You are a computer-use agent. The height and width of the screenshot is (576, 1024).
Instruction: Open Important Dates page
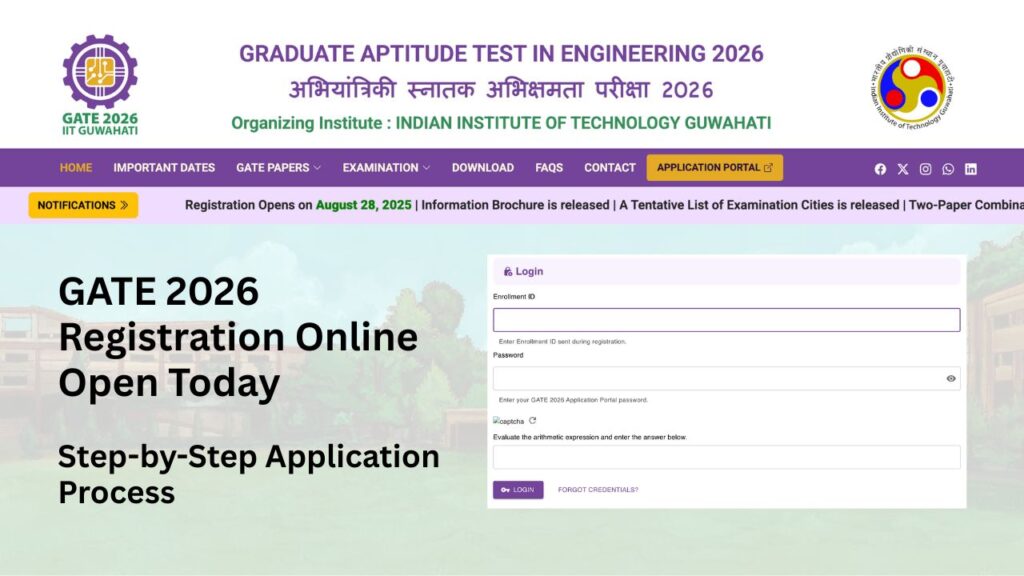point(164,168)
